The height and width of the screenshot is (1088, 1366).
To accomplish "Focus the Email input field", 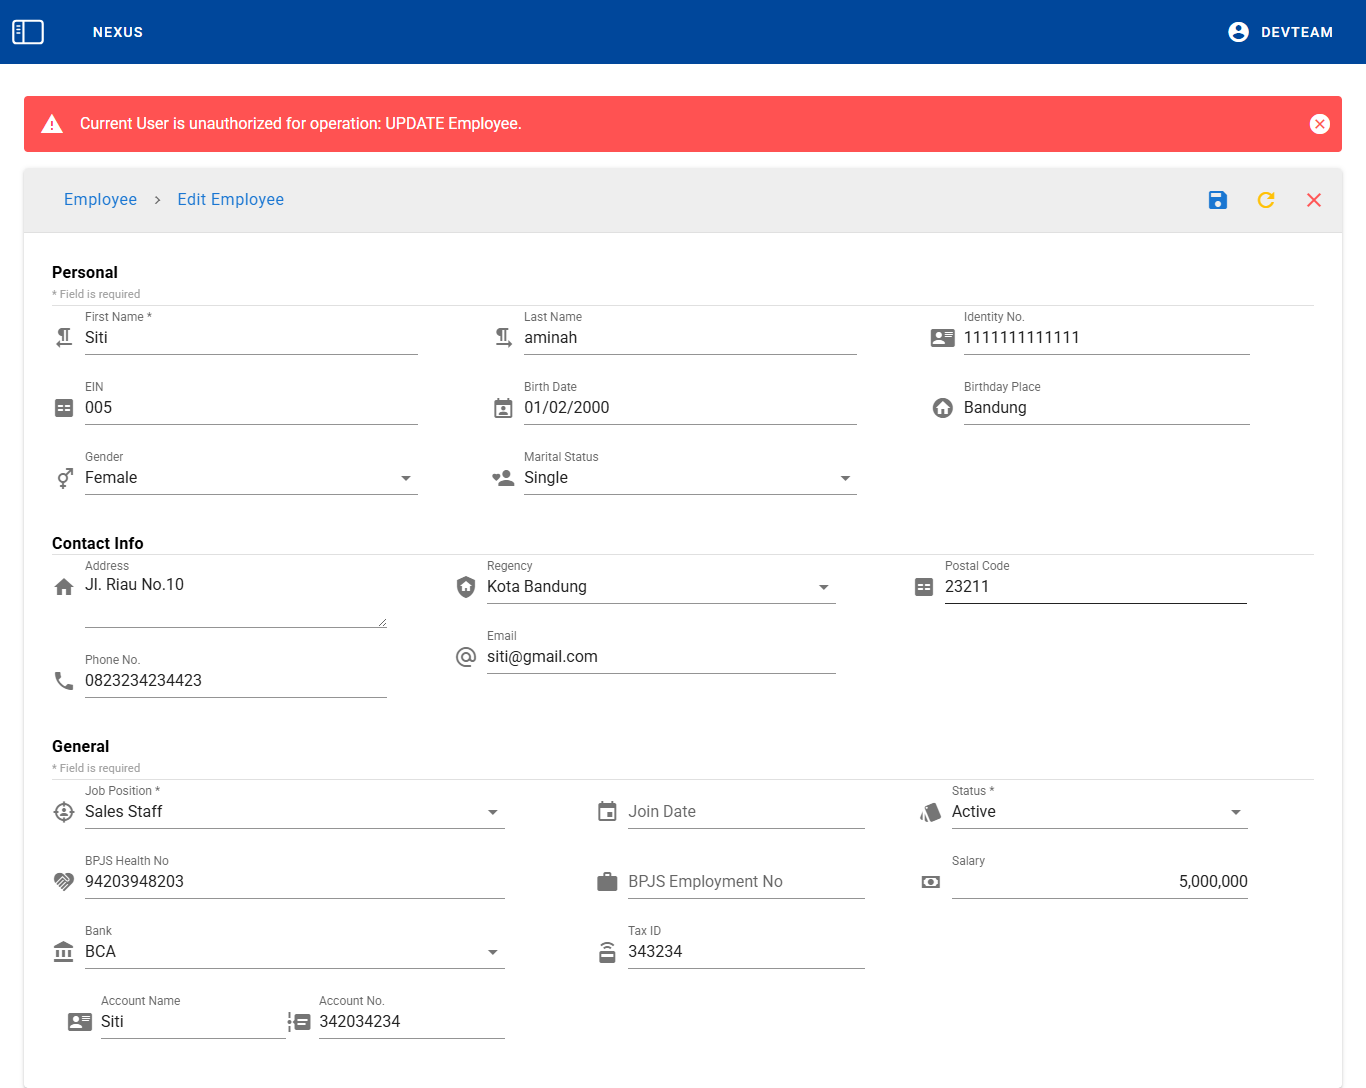I will [x=660, y=657].
